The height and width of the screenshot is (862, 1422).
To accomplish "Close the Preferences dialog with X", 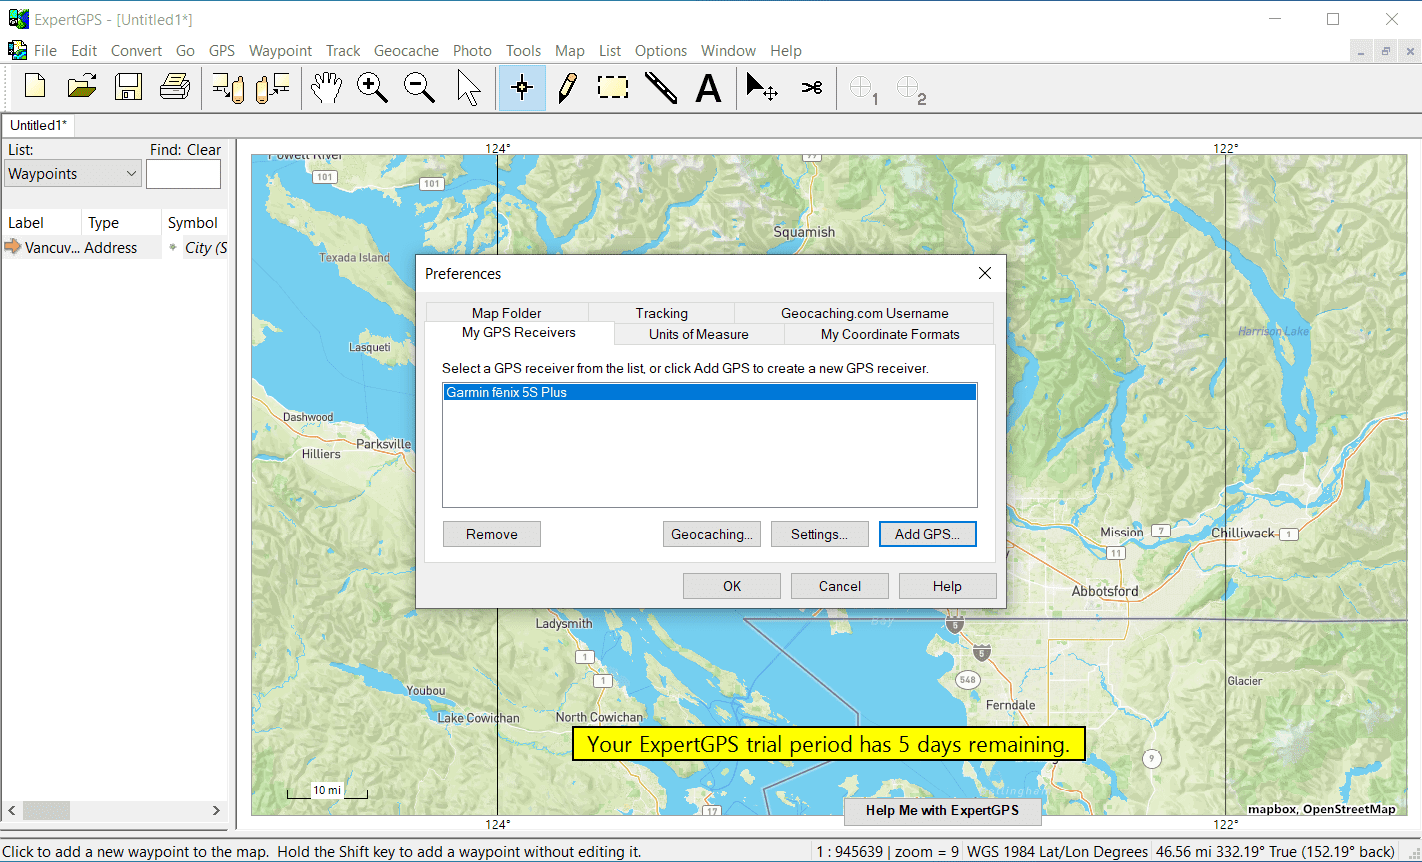I will click(985, 273).
